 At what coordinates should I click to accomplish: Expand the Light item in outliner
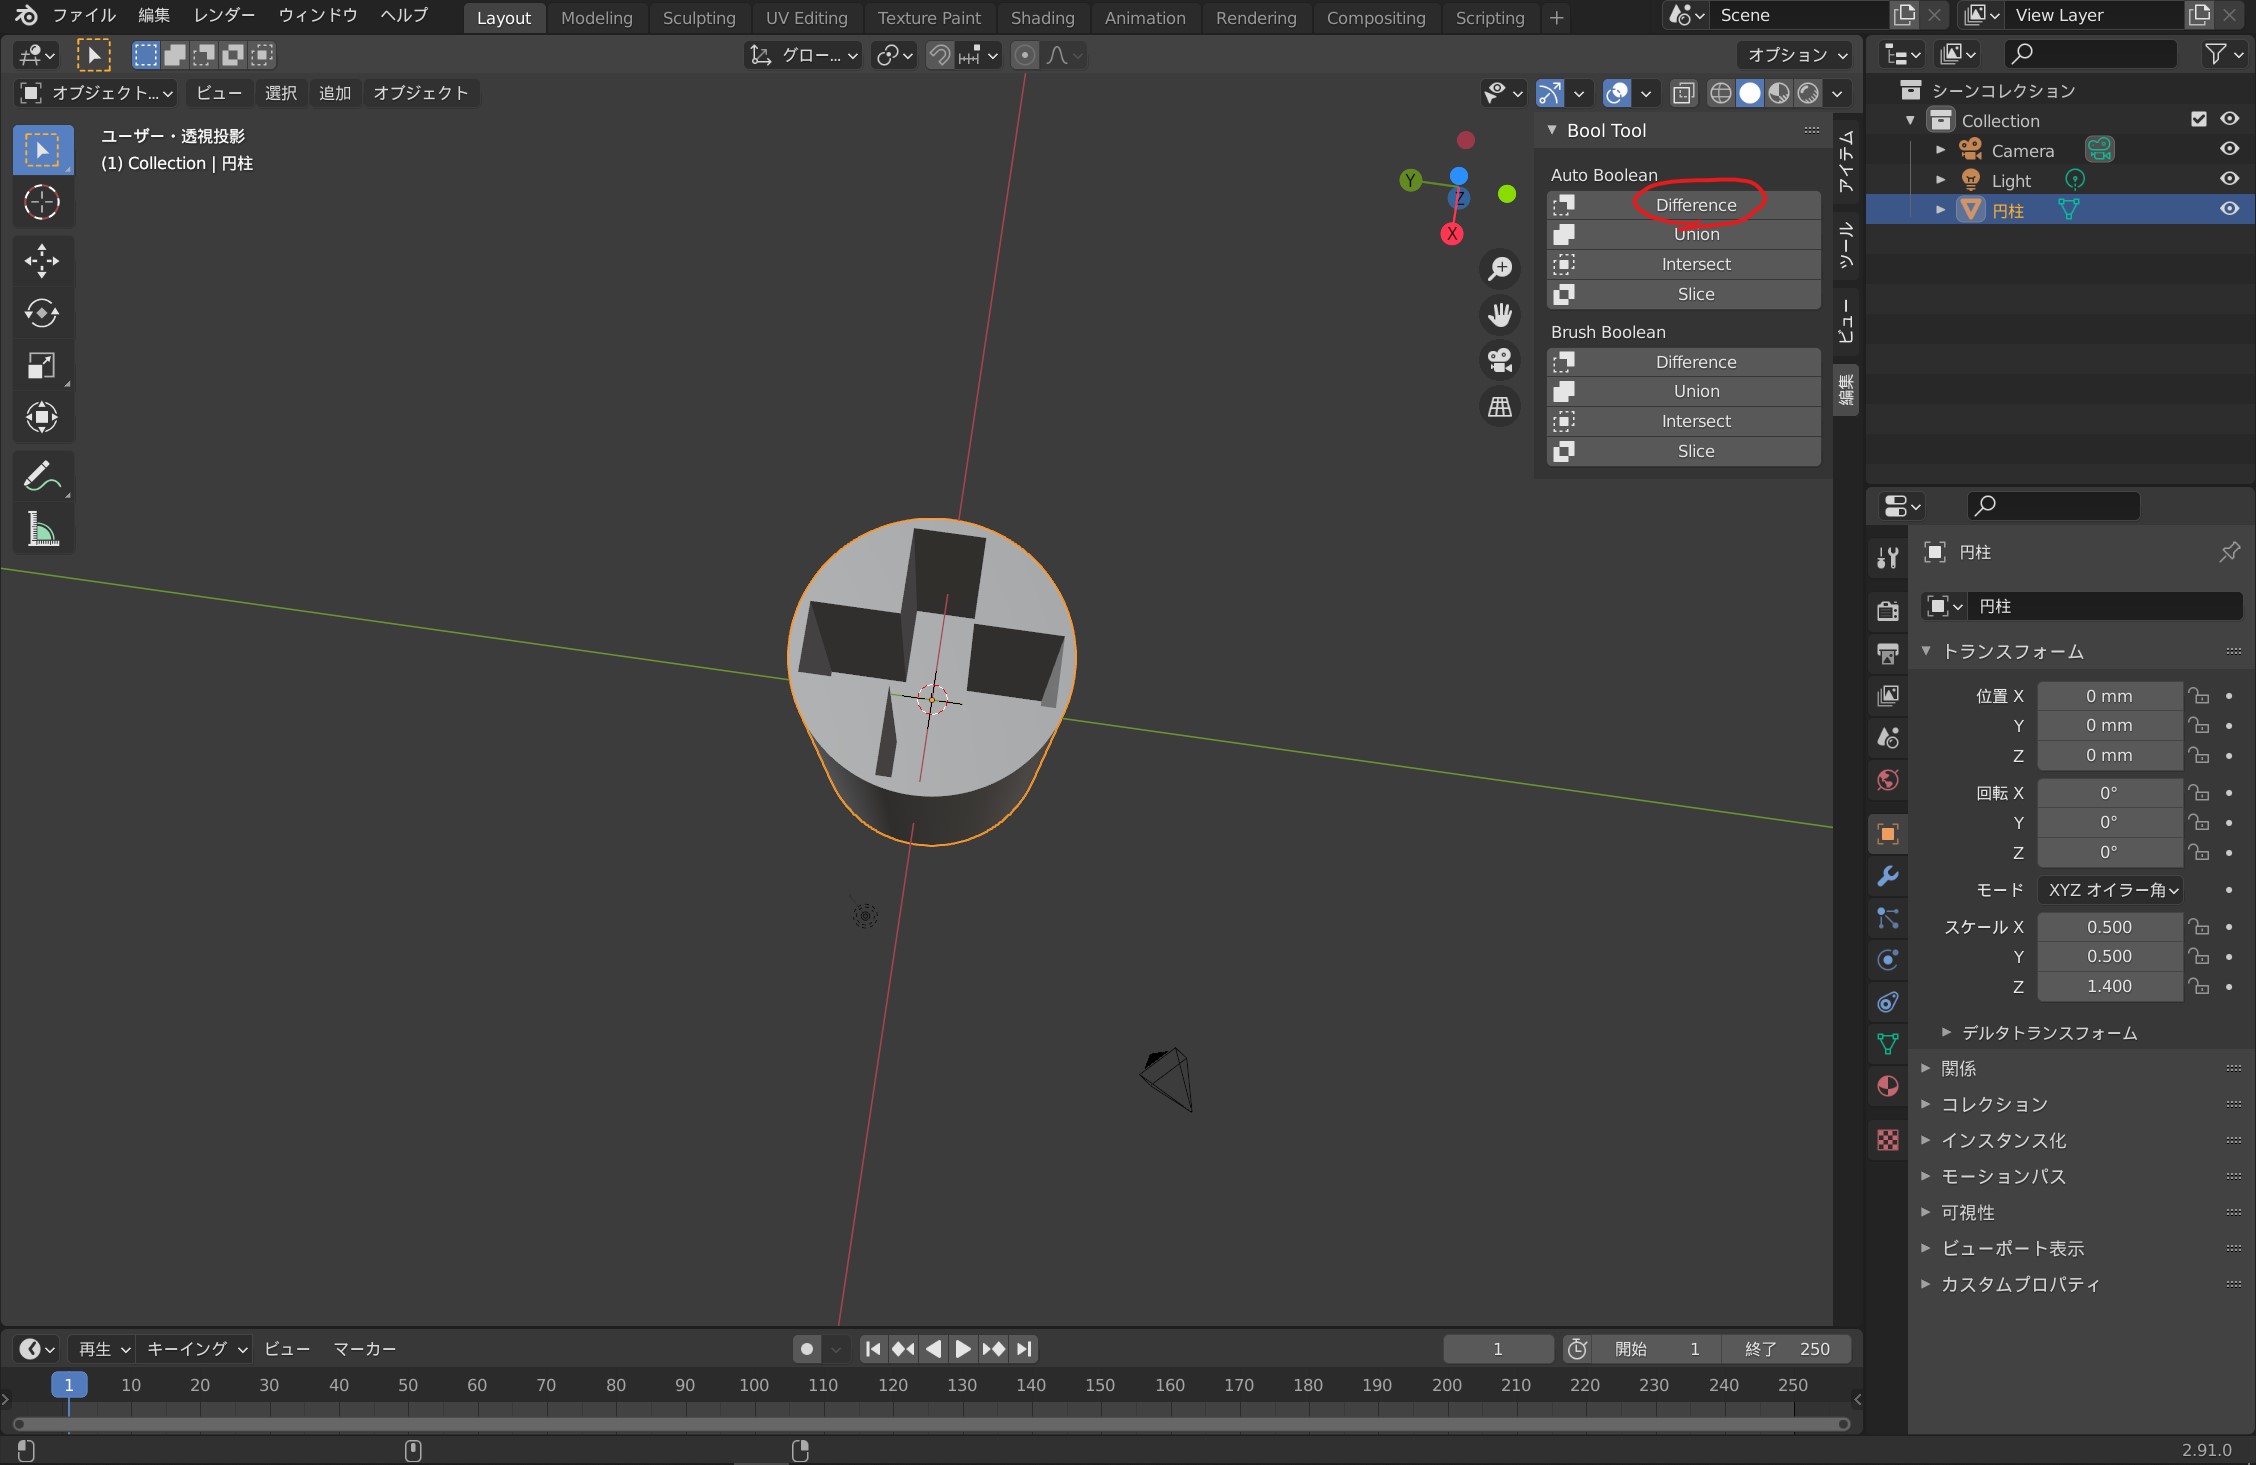click(1940, 180)
